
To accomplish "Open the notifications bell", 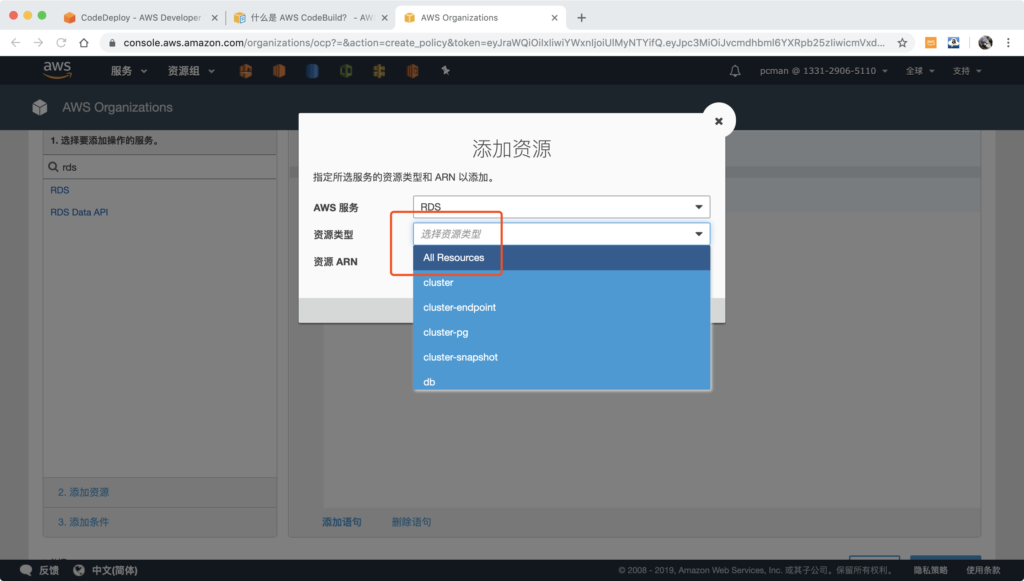I will (x=735, y=71).
